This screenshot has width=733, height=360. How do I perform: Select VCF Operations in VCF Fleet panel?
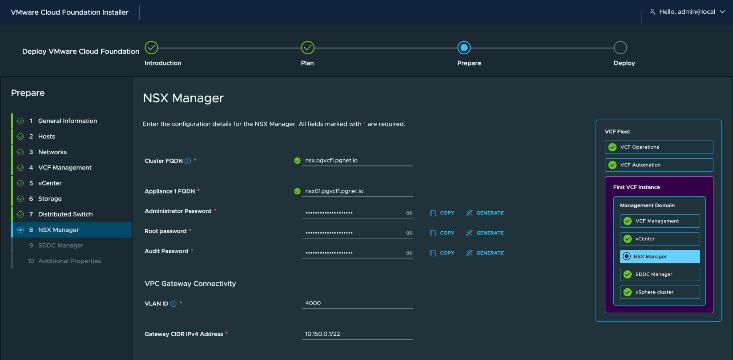(x=659, y=147)
